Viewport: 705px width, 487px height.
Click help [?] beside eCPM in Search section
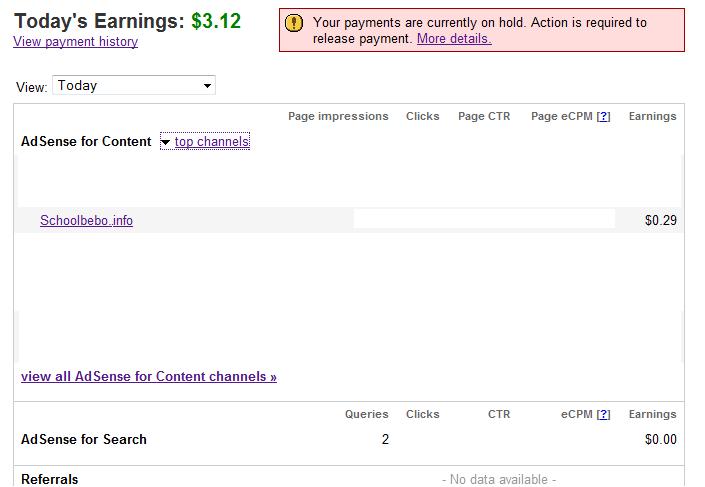603,414
